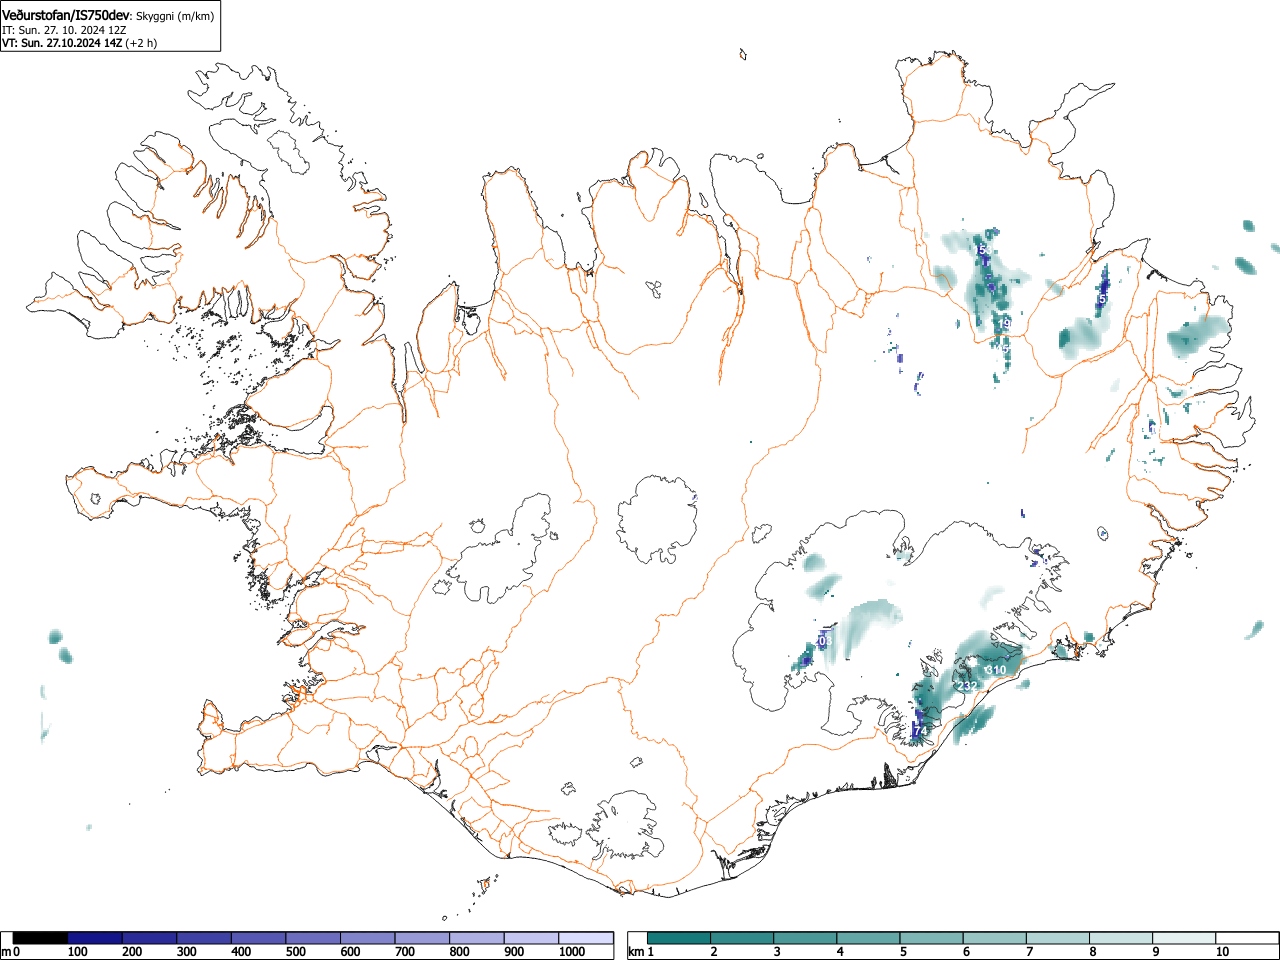Image resolution: width=1280 pixels, height=960 pixels.
Task: Click the 1–2 km dark teal legend swatch
Action: (680, 938)
